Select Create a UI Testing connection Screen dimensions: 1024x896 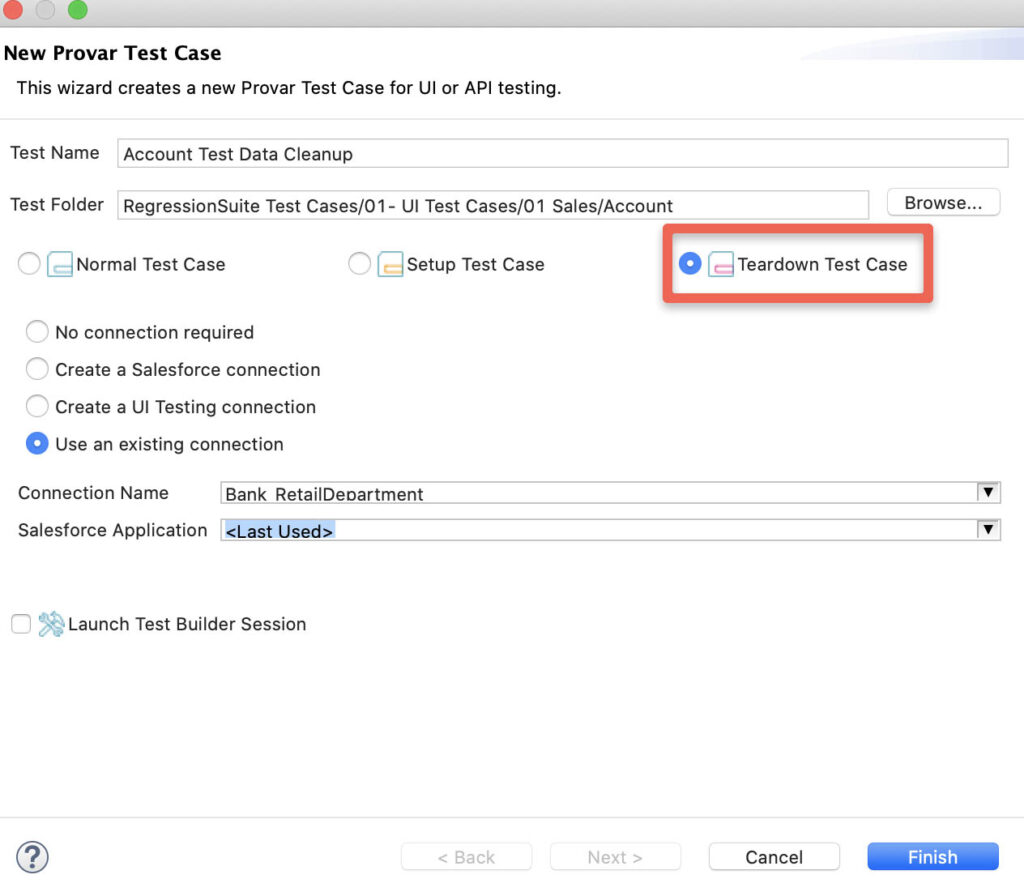pyautogui.click(x=37, y=406)
